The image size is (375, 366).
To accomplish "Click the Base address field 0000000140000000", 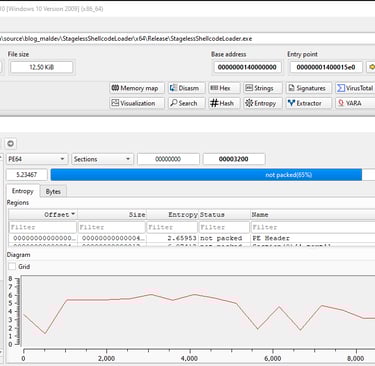I will coord(247,67).
